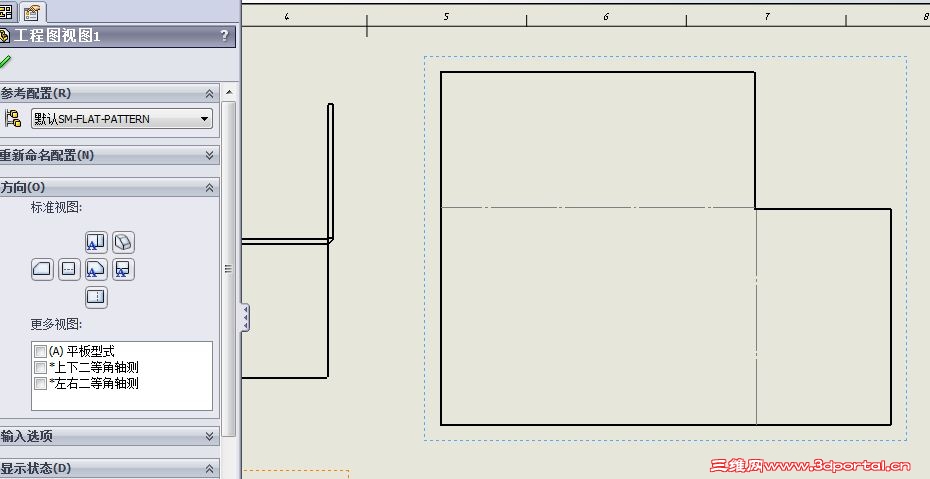The width and height of the screenshot is (930, 479).
Task: Collapse the 显示状态(D) section
Action: tap(209, 468)
